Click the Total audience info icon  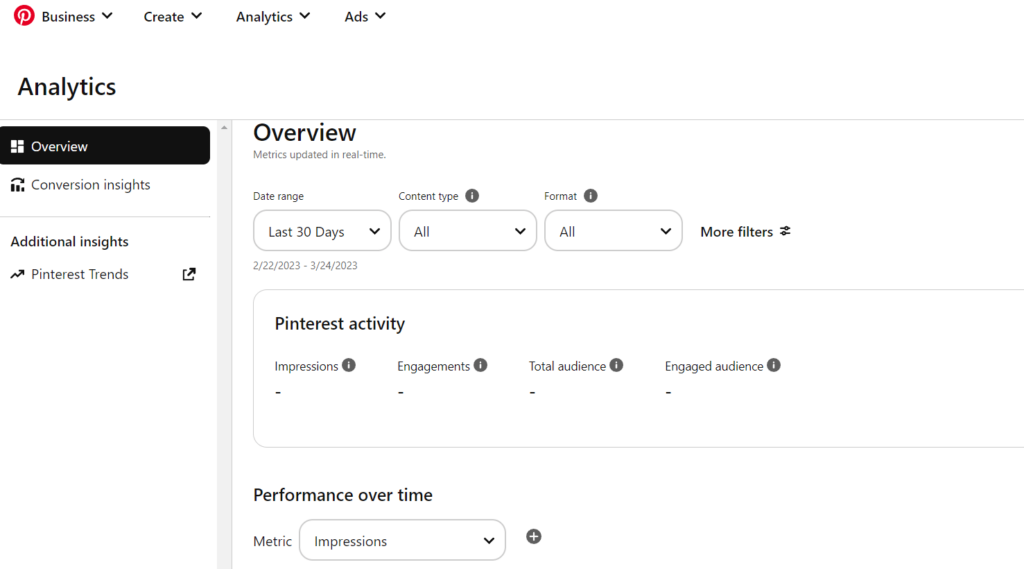coord(616,366)
